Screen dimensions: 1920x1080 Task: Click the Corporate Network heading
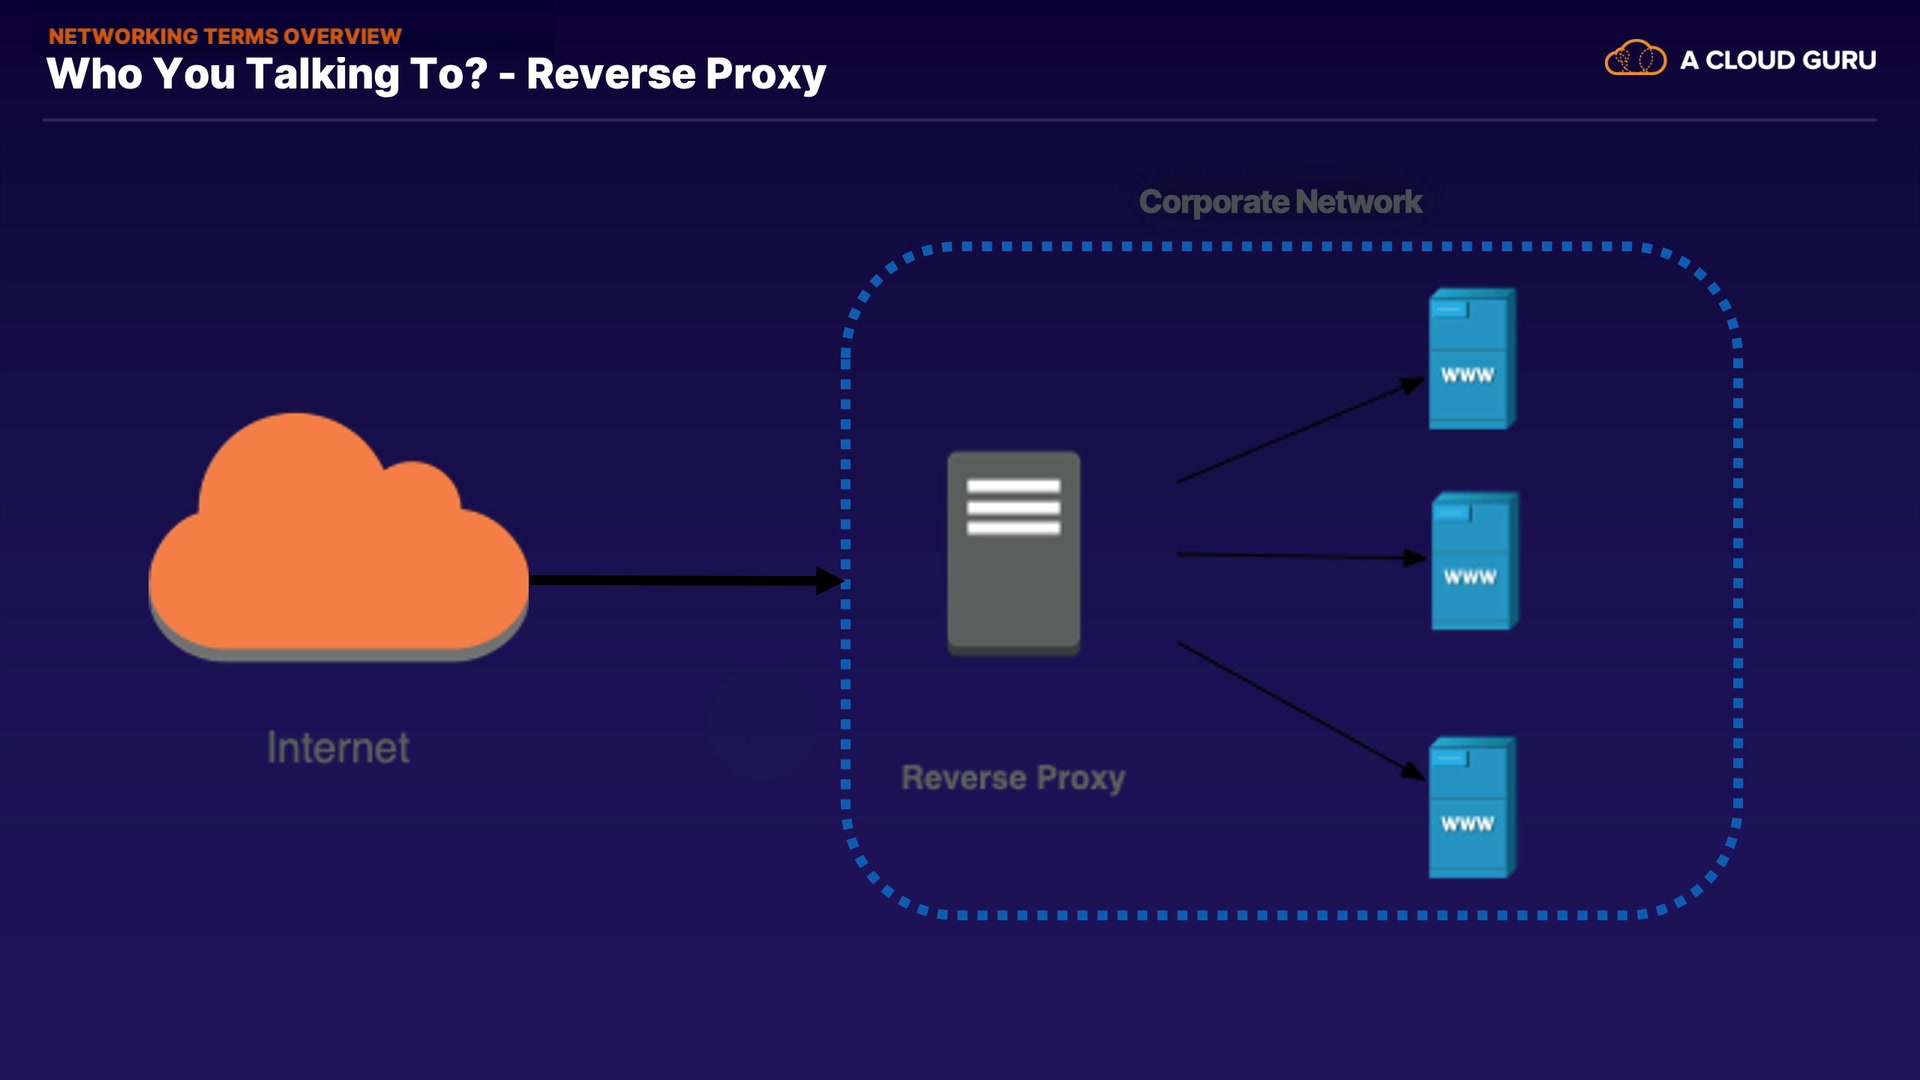click(x=1280, y=202)
